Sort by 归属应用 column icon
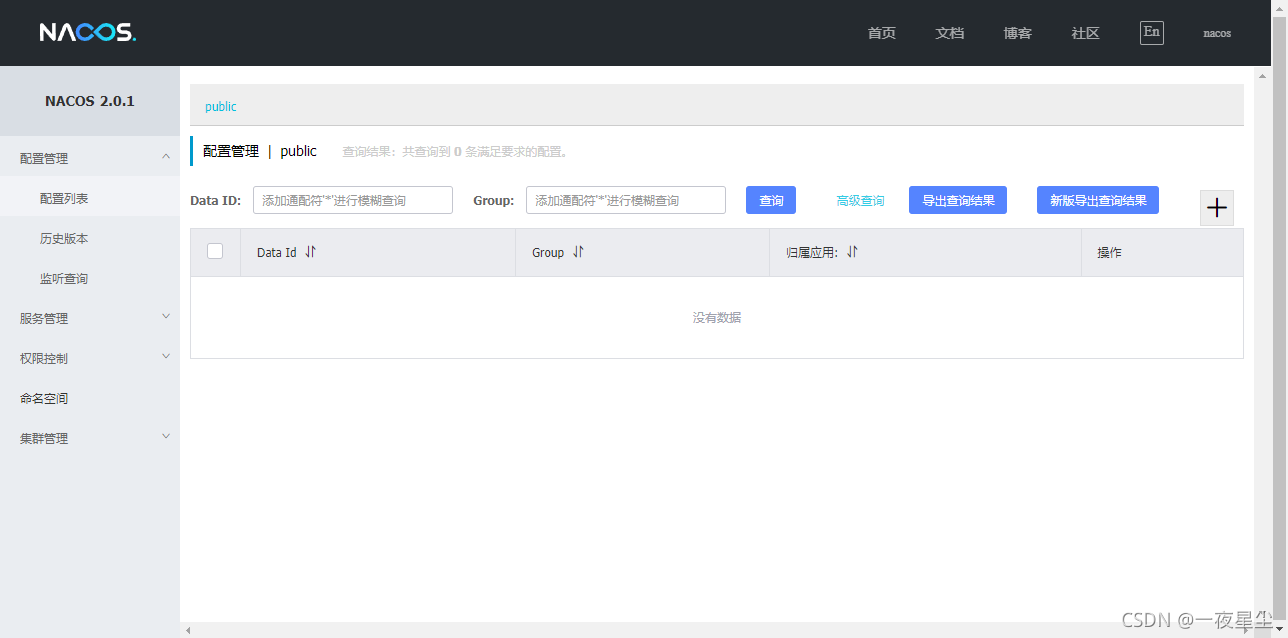This screenshot has width=1288, height=638. (852, 252)
